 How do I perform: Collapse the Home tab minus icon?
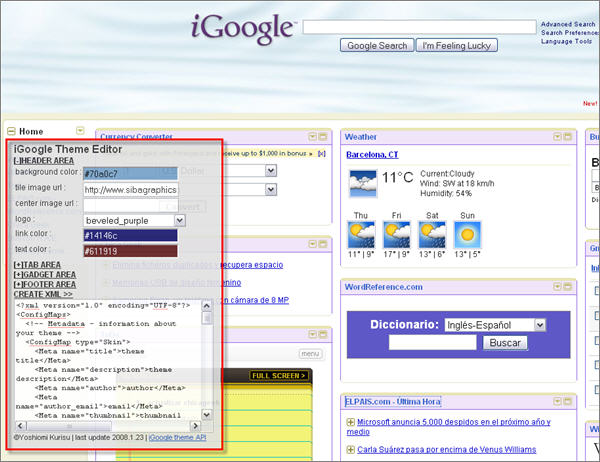click(x=11, y=131)
